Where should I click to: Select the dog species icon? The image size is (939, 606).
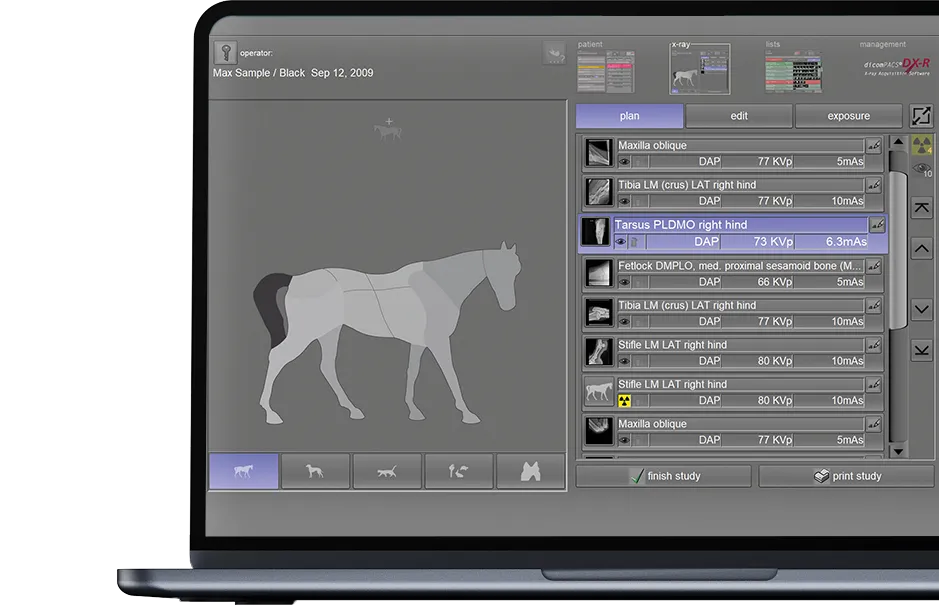[315, 471]
